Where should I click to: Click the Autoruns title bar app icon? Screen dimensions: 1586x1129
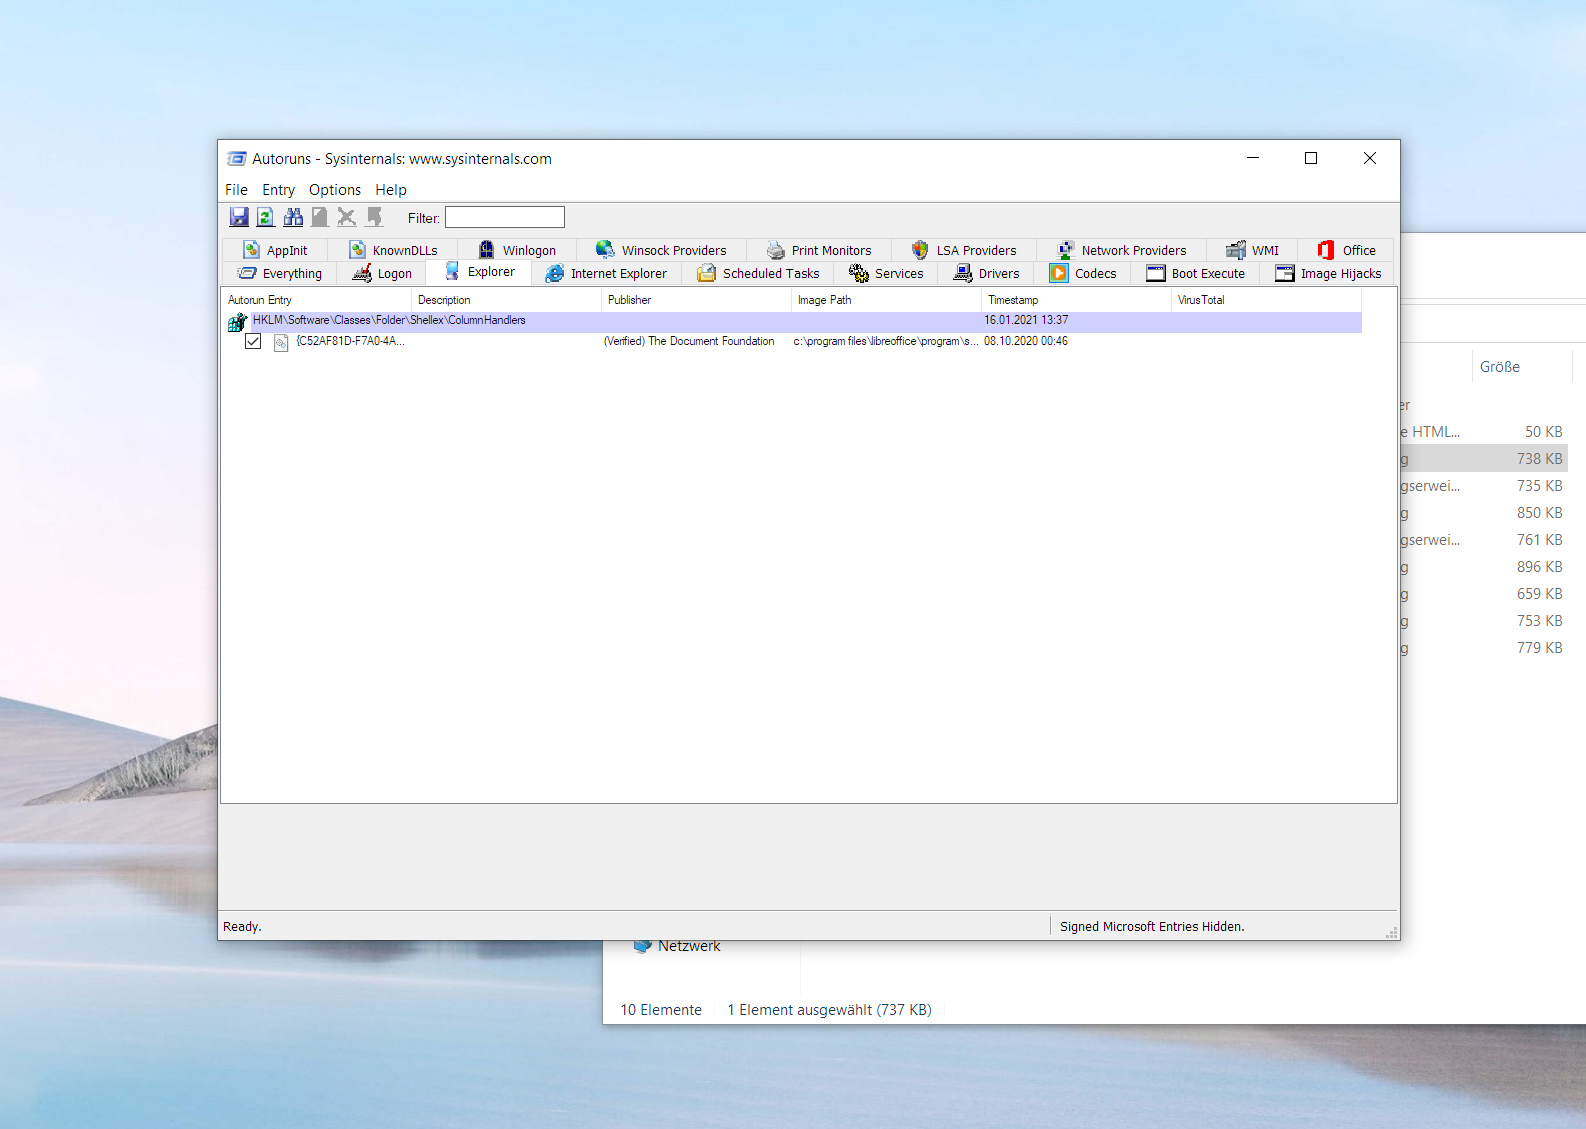pyautogui.click(x=237, y=159)
